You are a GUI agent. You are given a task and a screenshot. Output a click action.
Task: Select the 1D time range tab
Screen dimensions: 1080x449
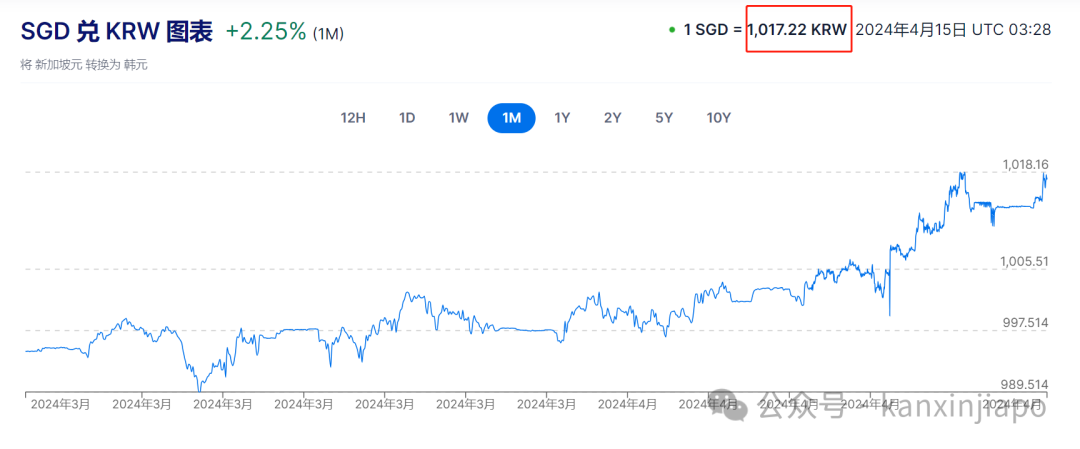(x=407, y=118)
